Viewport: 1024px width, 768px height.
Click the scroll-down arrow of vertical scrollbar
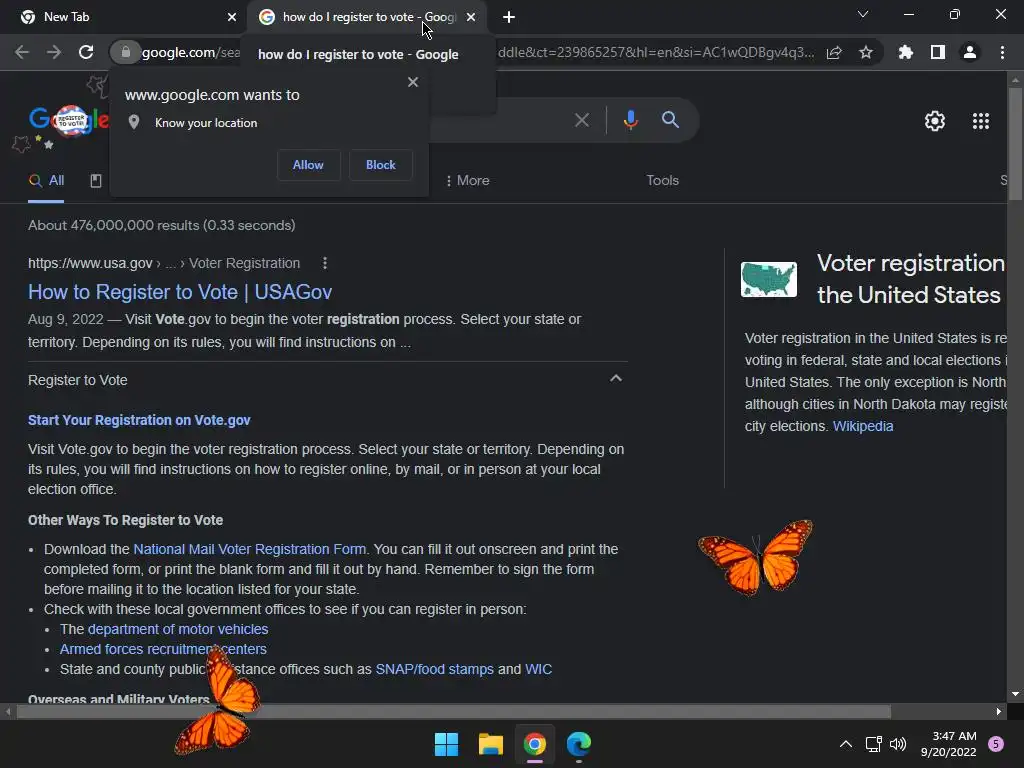tap(1015, 694)
